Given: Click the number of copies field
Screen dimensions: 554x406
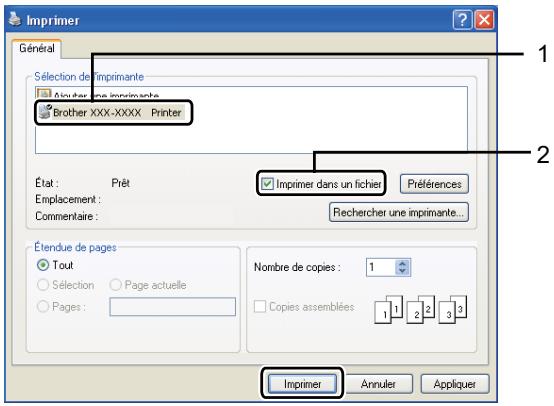Looking at the screenshot, I should (381, 267).
